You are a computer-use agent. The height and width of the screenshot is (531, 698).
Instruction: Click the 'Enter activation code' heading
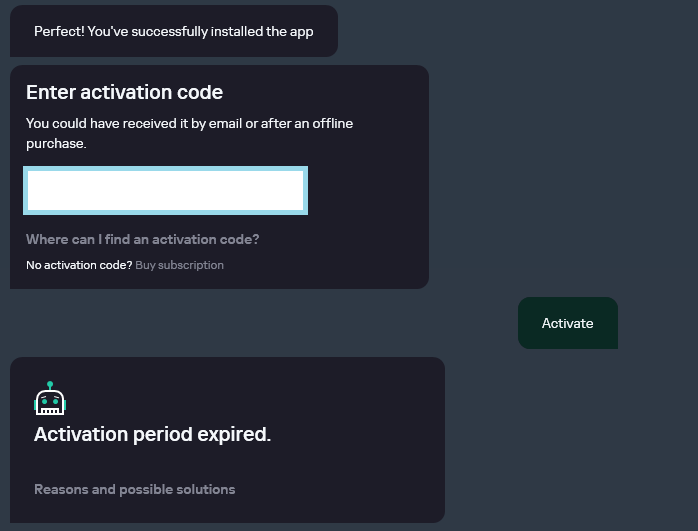(124, 93)
